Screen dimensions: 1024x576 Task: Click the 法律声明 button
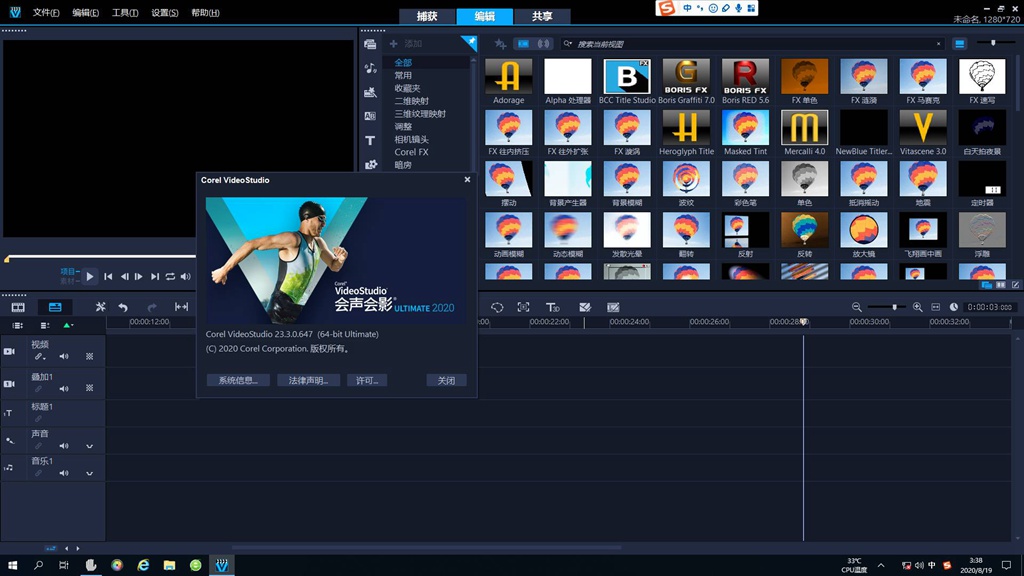click(x=308, y=380)
